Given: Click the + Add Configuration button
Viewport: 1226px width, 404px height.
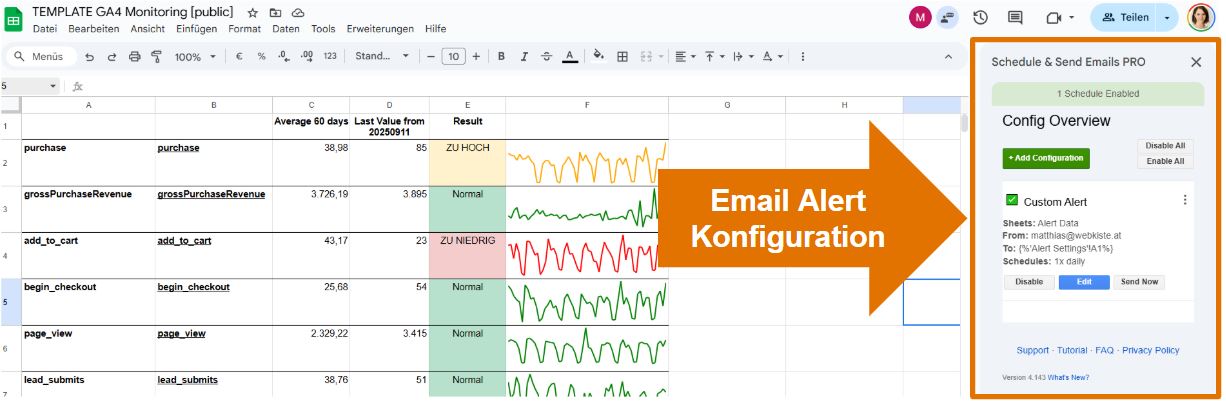Looking at the screenshot, I should 1046,158.
